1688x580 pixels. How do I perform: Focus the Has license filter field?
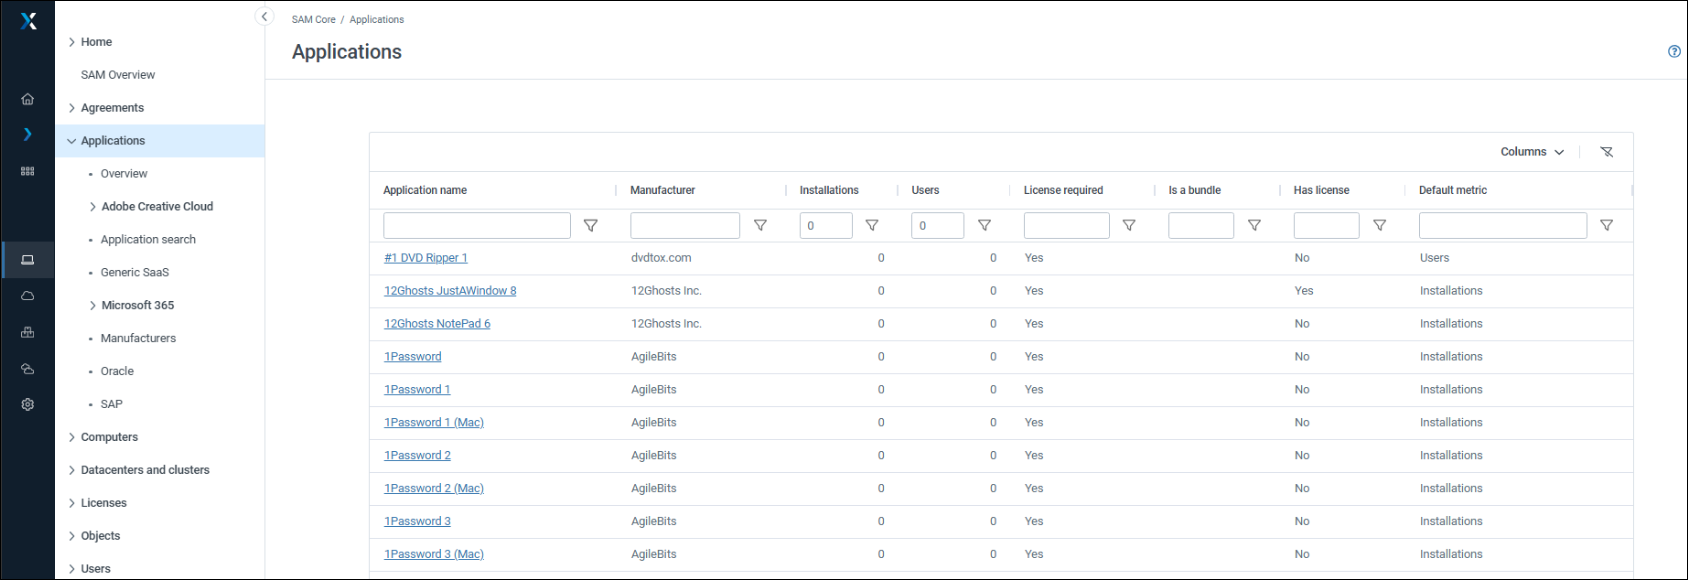(x=1327, y=225)
